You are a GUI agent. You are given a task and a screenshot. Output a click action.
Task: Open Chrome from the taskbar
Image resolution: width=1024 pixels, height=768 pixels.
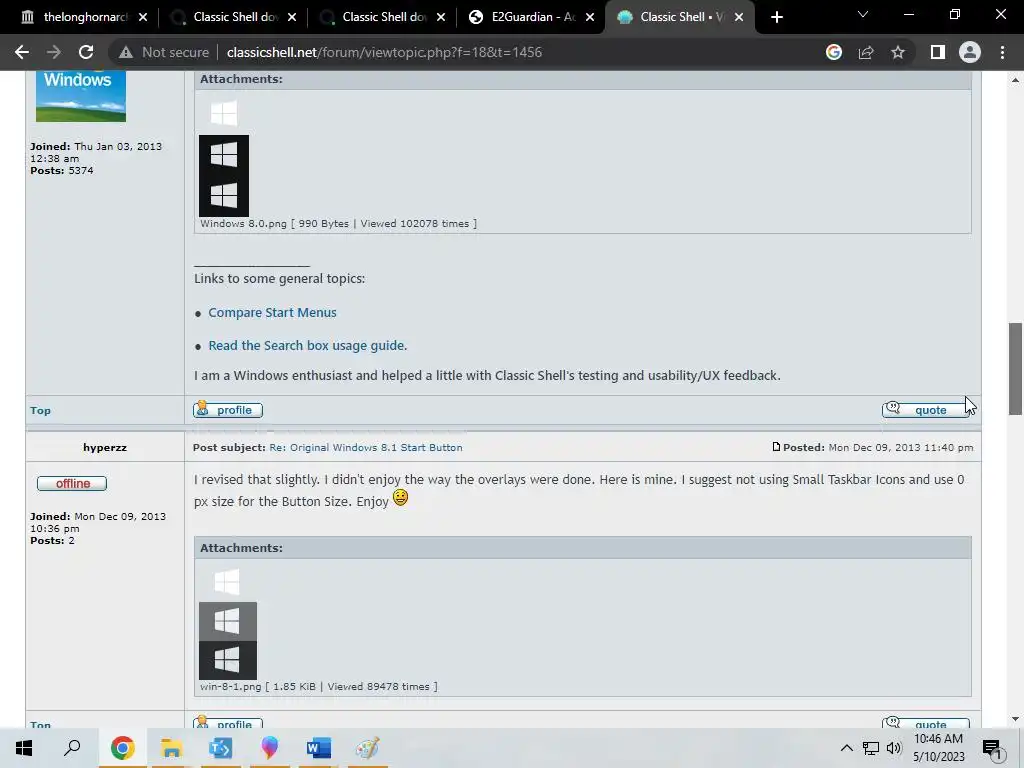(x=123, y=748)
